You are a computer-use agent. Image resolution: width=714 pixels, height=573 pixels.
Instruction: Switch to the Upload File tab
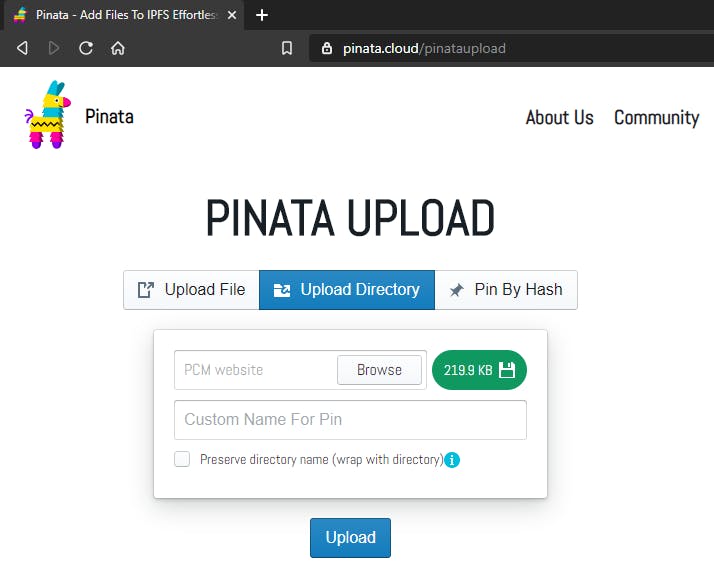coord(191,290)
